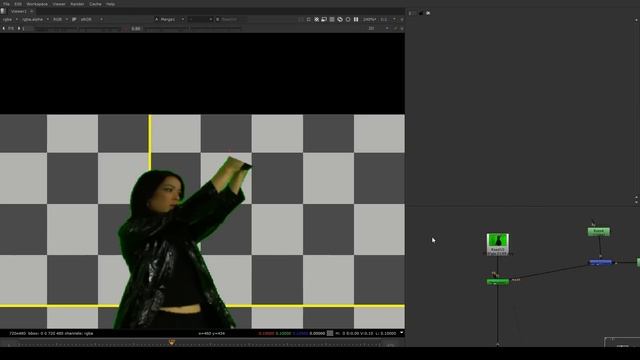Viewport: 640px width, 360px height.
Task: Click the node graph mini-map navigator
Action: tap(622, 342)
